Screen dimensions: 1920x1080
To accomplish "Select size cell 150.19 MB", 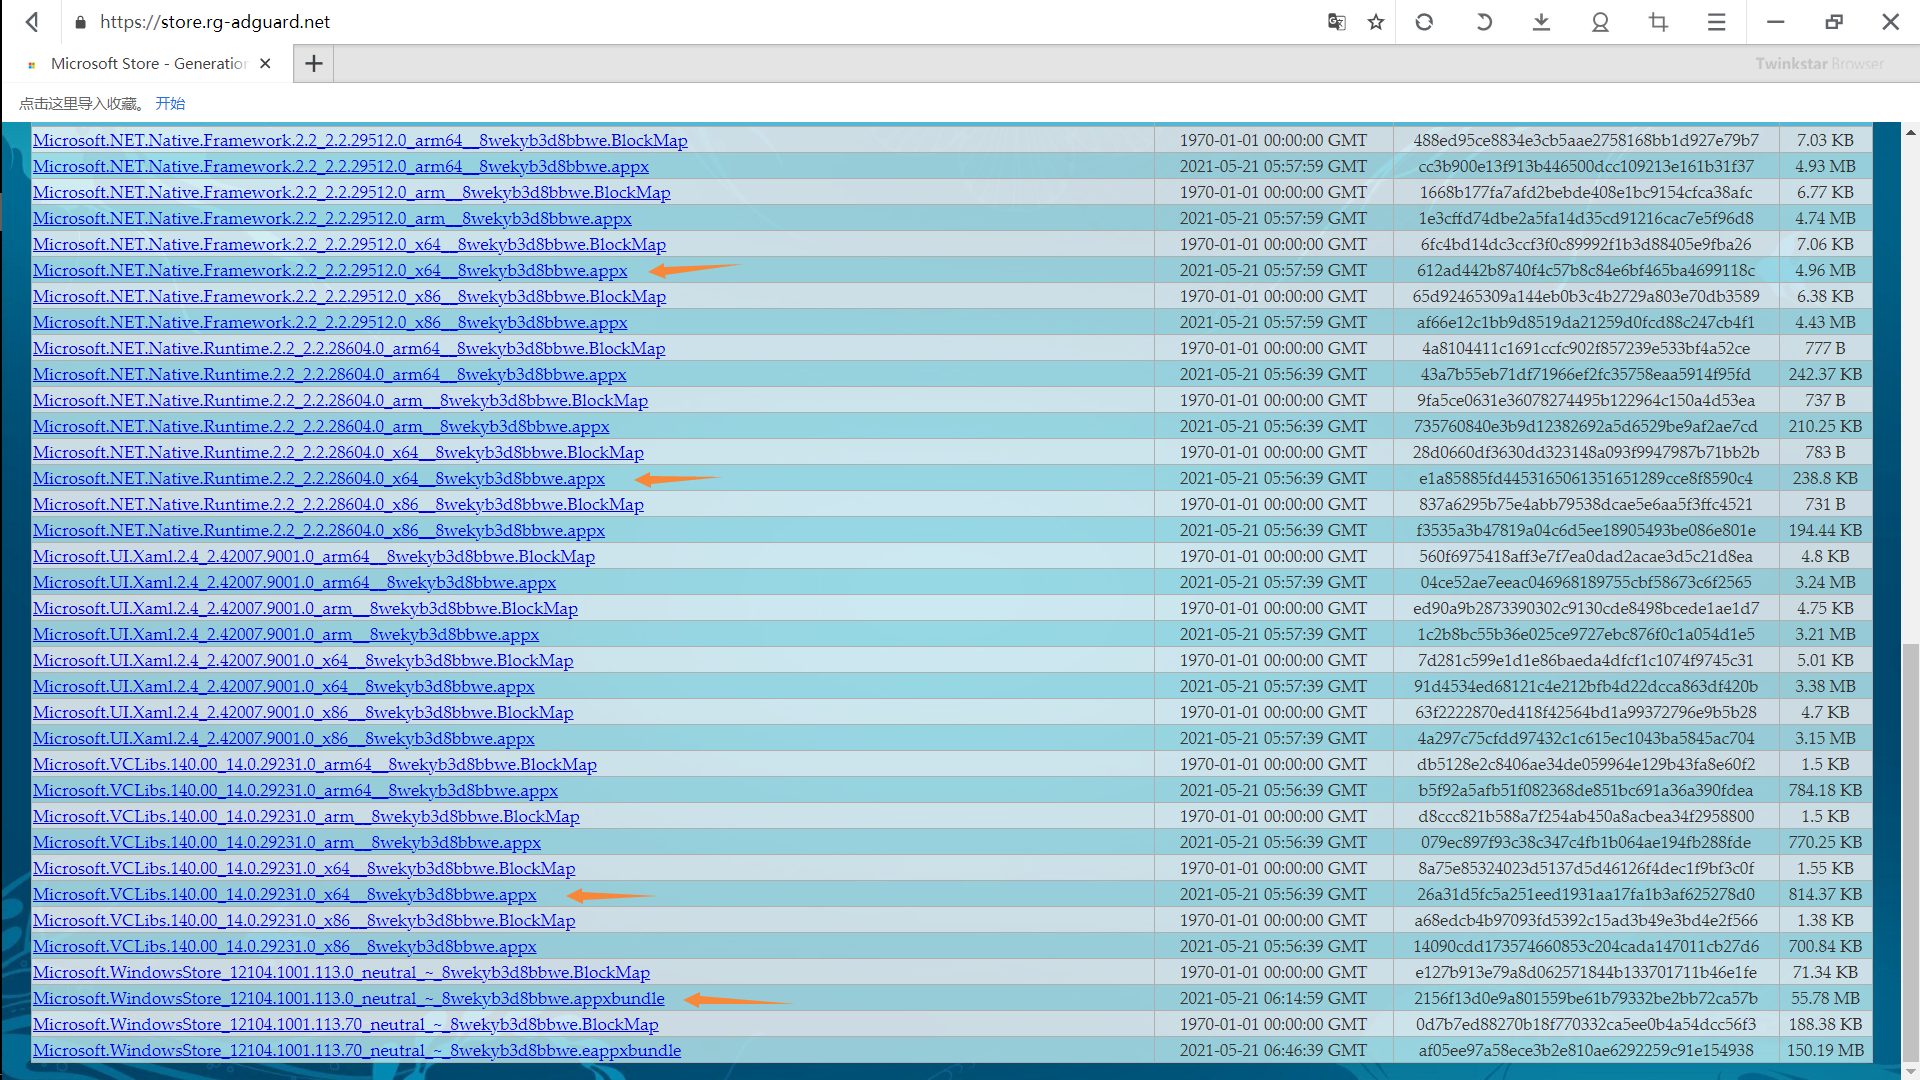I will coord(1825,1050).
